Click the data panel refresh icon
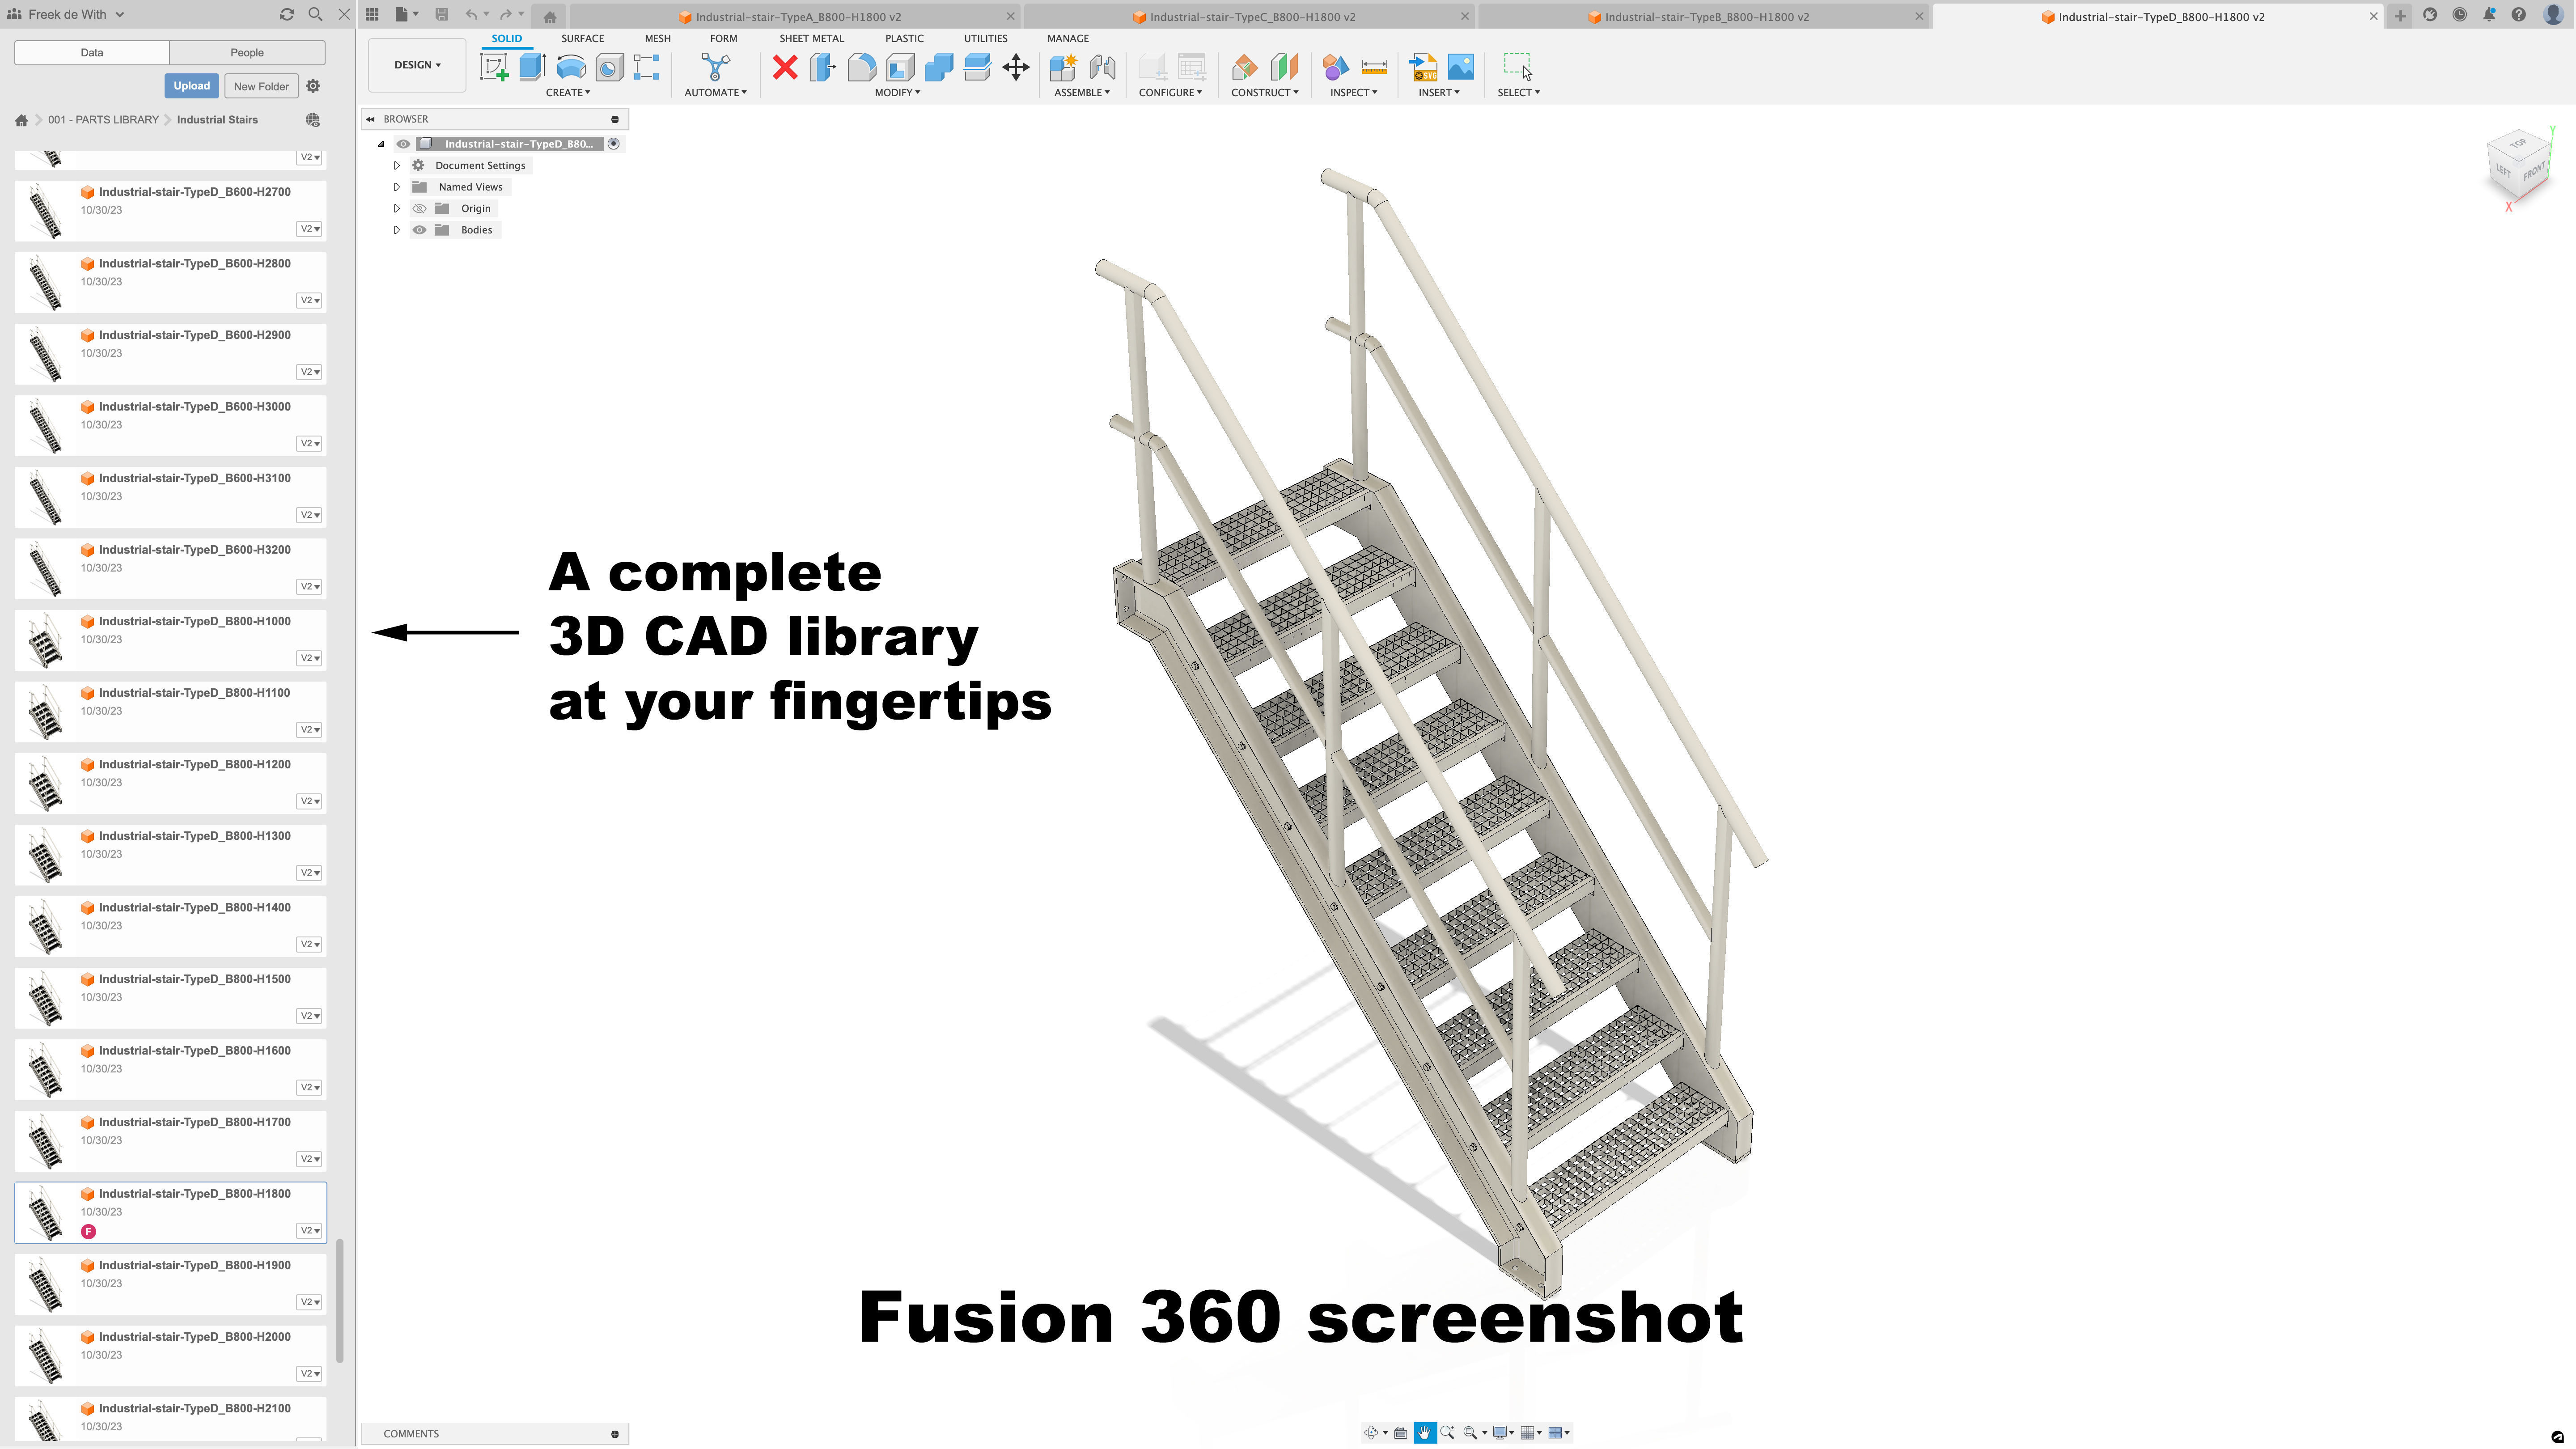Screen dimensions: 2576x1449 point(287,14)
